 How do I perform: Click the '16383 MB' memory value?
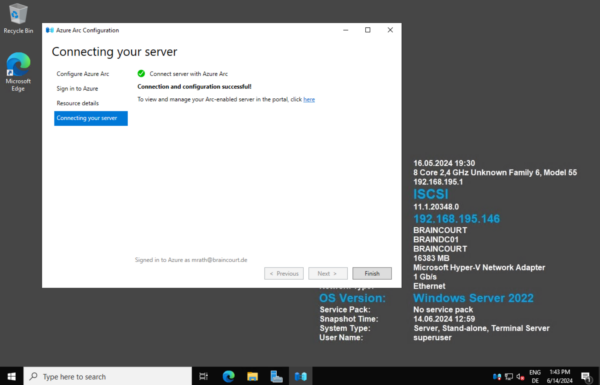431,258
